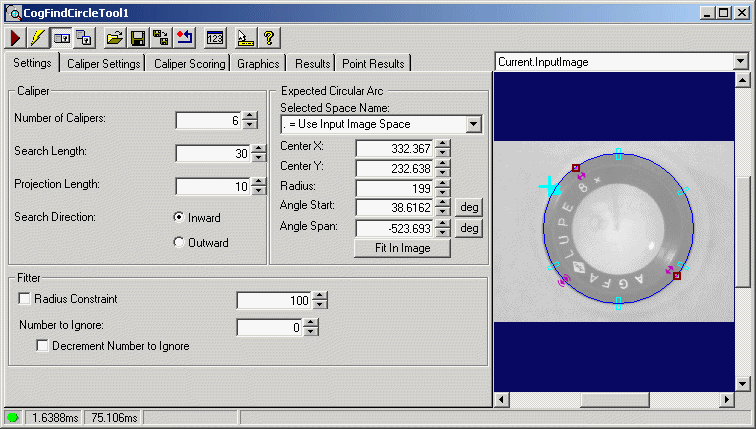Screen dimensions: 756x429
Task: Click the image vertical scrollbar thumb
Action: (x=742, y=231)
